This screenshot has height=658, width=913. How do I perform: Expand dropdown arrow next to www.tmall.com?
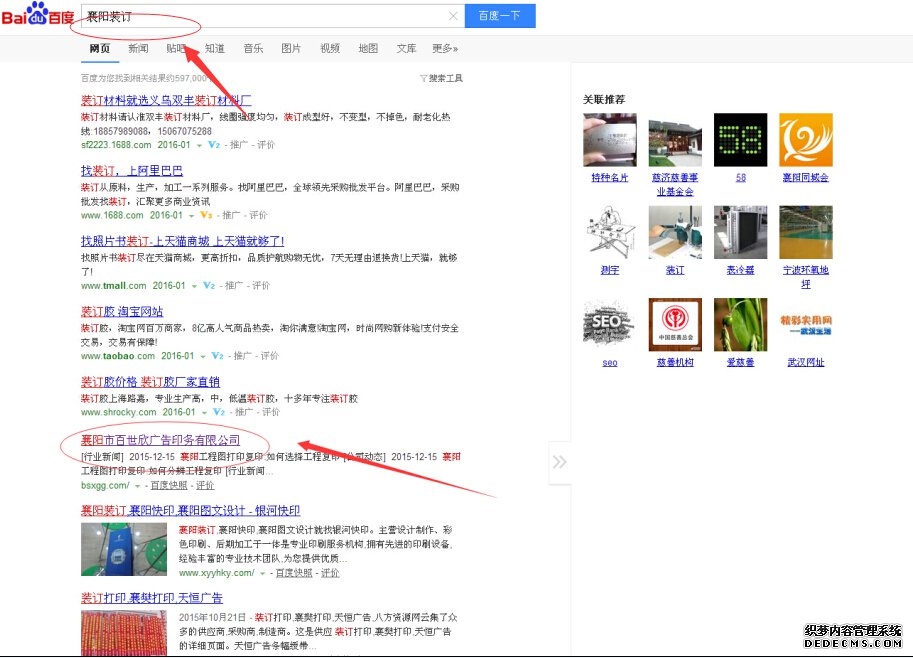tap(194, 286)
